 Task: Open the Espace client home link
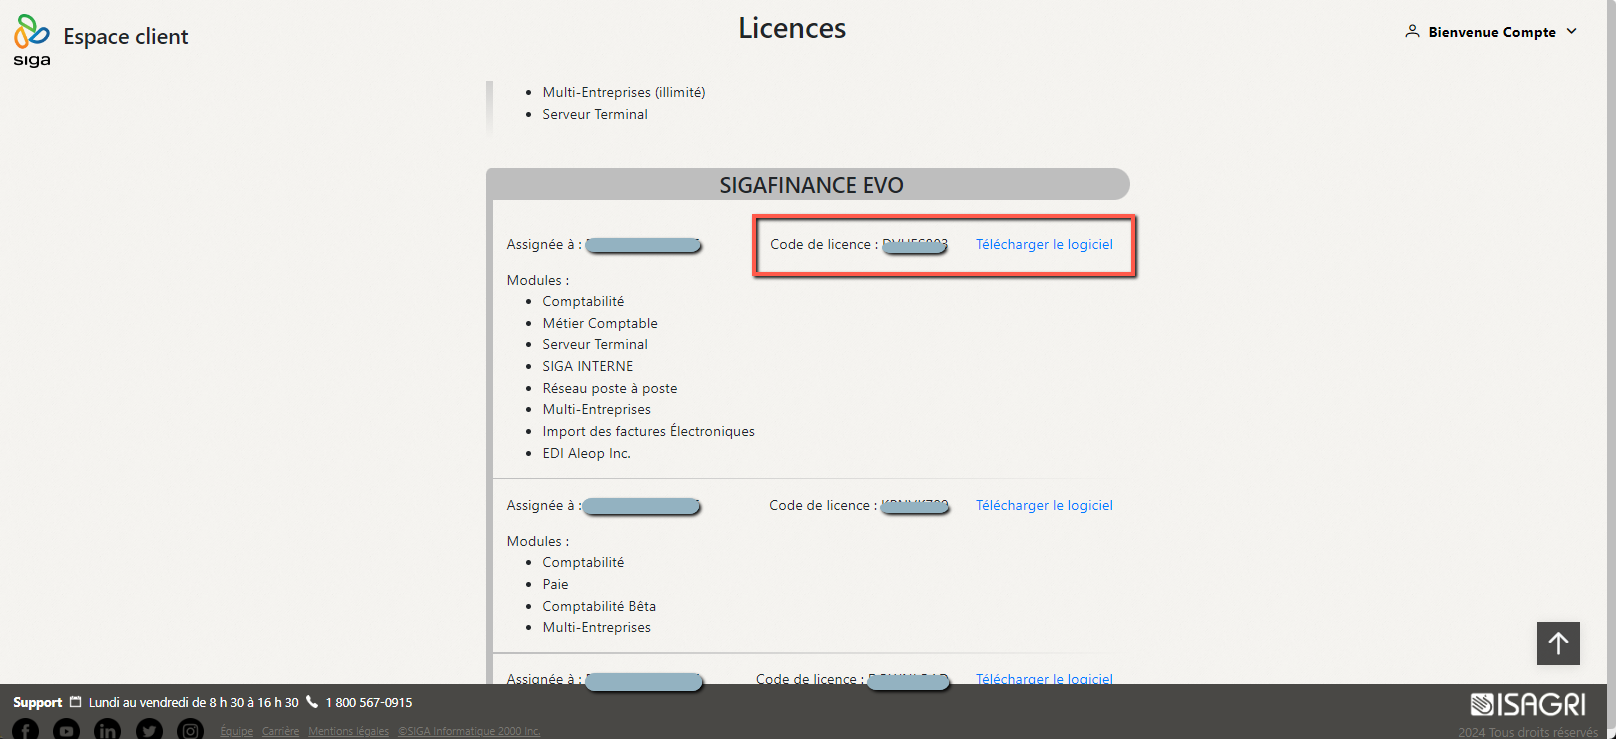pos(126,37)
